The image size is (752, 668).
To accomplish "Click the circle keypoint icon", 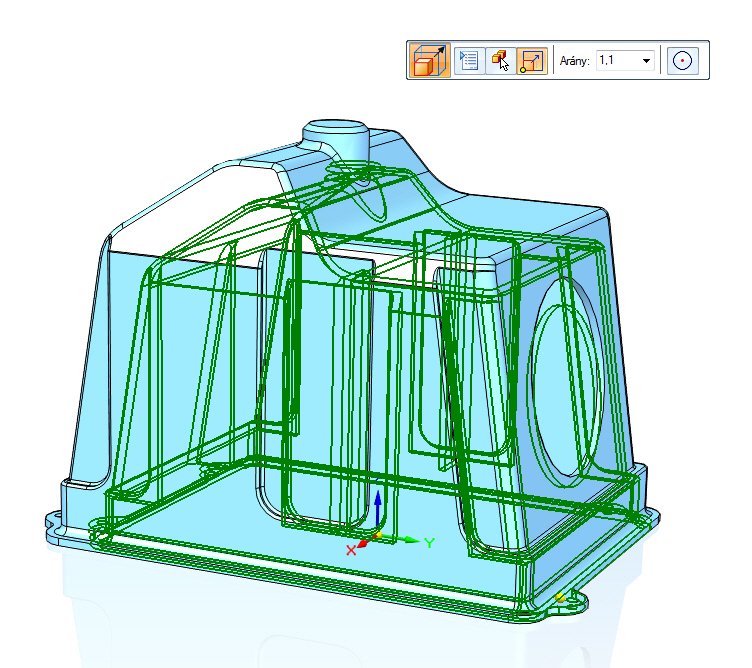I will 682,61.
